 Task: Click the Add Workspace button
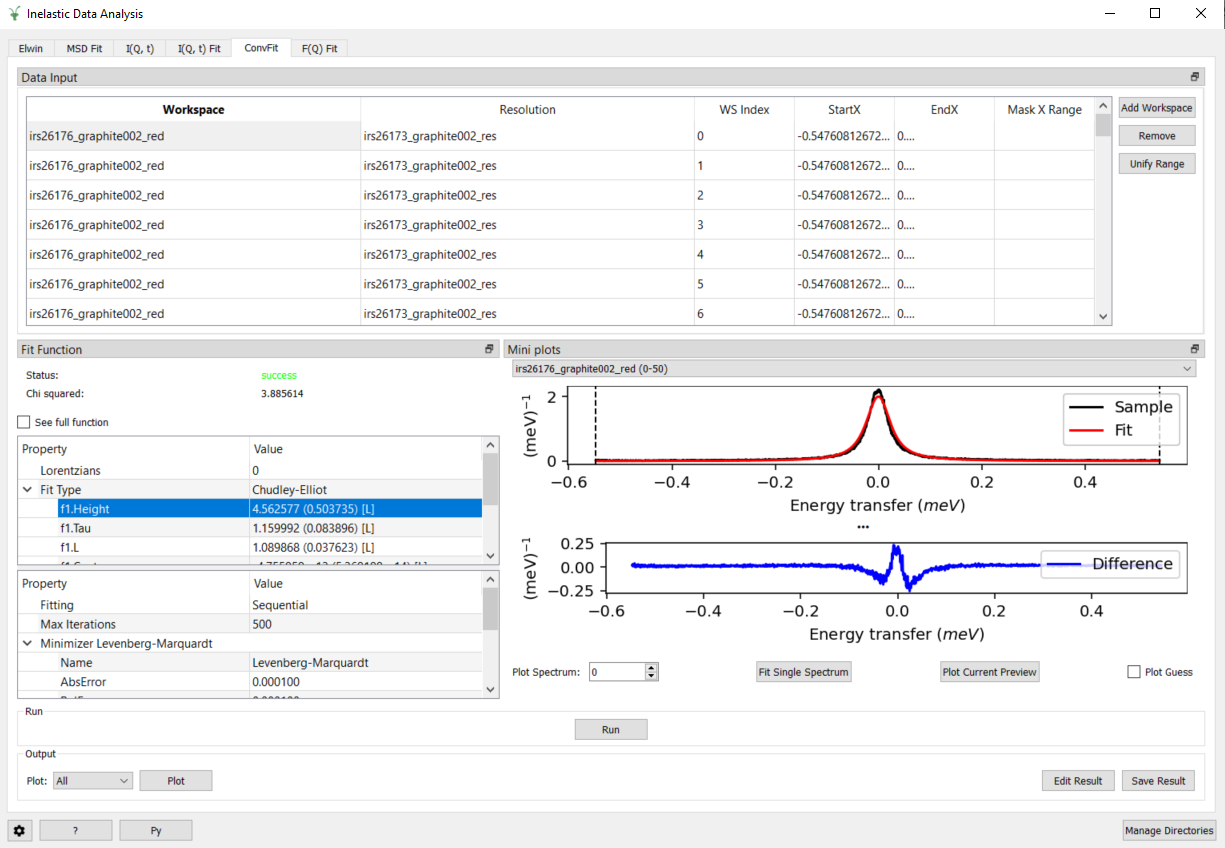pyautogui.click(x=1156, y=108)
